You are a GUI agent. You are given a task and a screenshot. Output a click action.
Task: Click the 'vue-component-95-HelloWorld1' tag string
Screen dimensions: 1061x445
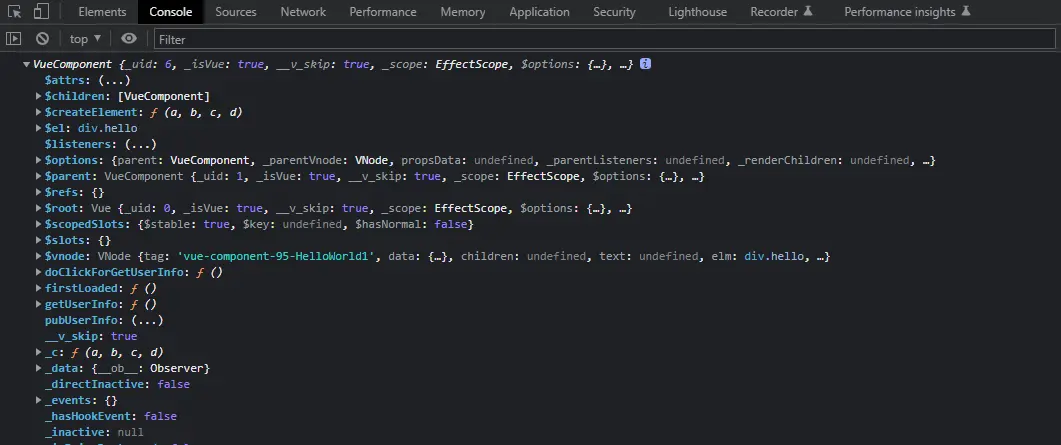[x=276, y=256]
